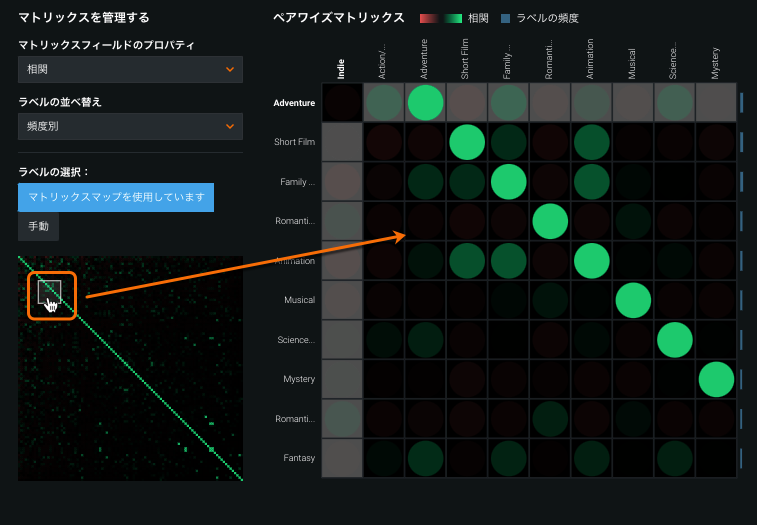Click the Mystery diagonal bright green circle
757x525 pixels.
coord(716,379)
